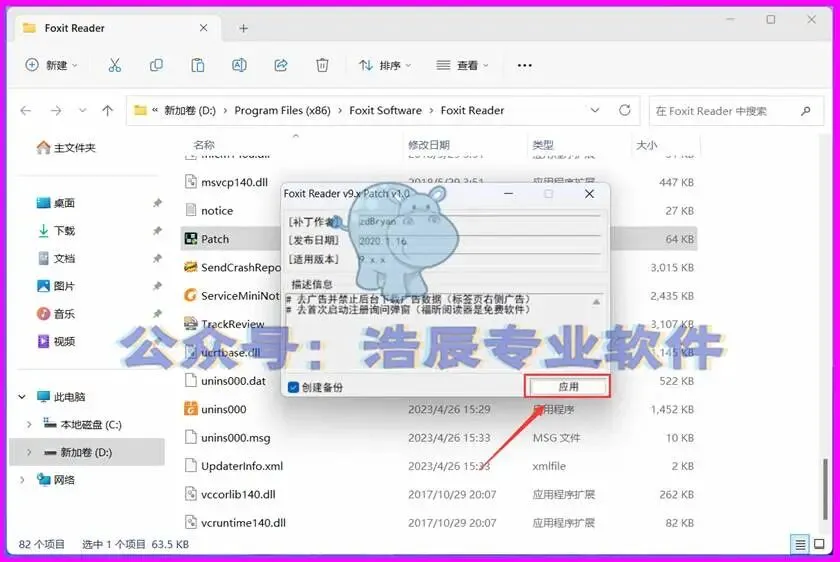The height and width of the screenshot is (562, 840).
Task: Open the 新建 (New) menu
Action: pos(51,65)
